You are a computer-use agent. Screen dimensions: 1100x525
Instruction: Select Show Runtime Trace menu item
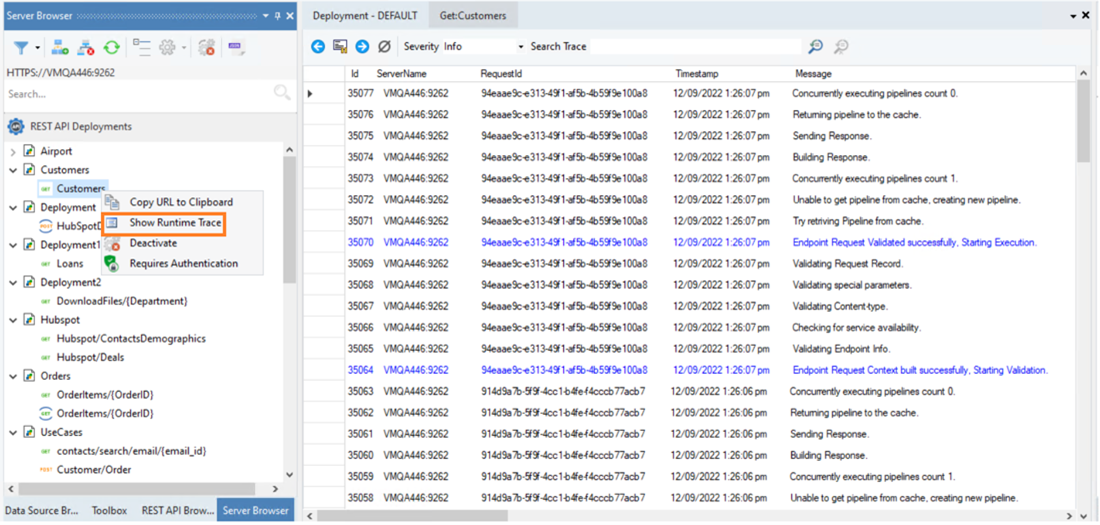(x=175, y=223)
